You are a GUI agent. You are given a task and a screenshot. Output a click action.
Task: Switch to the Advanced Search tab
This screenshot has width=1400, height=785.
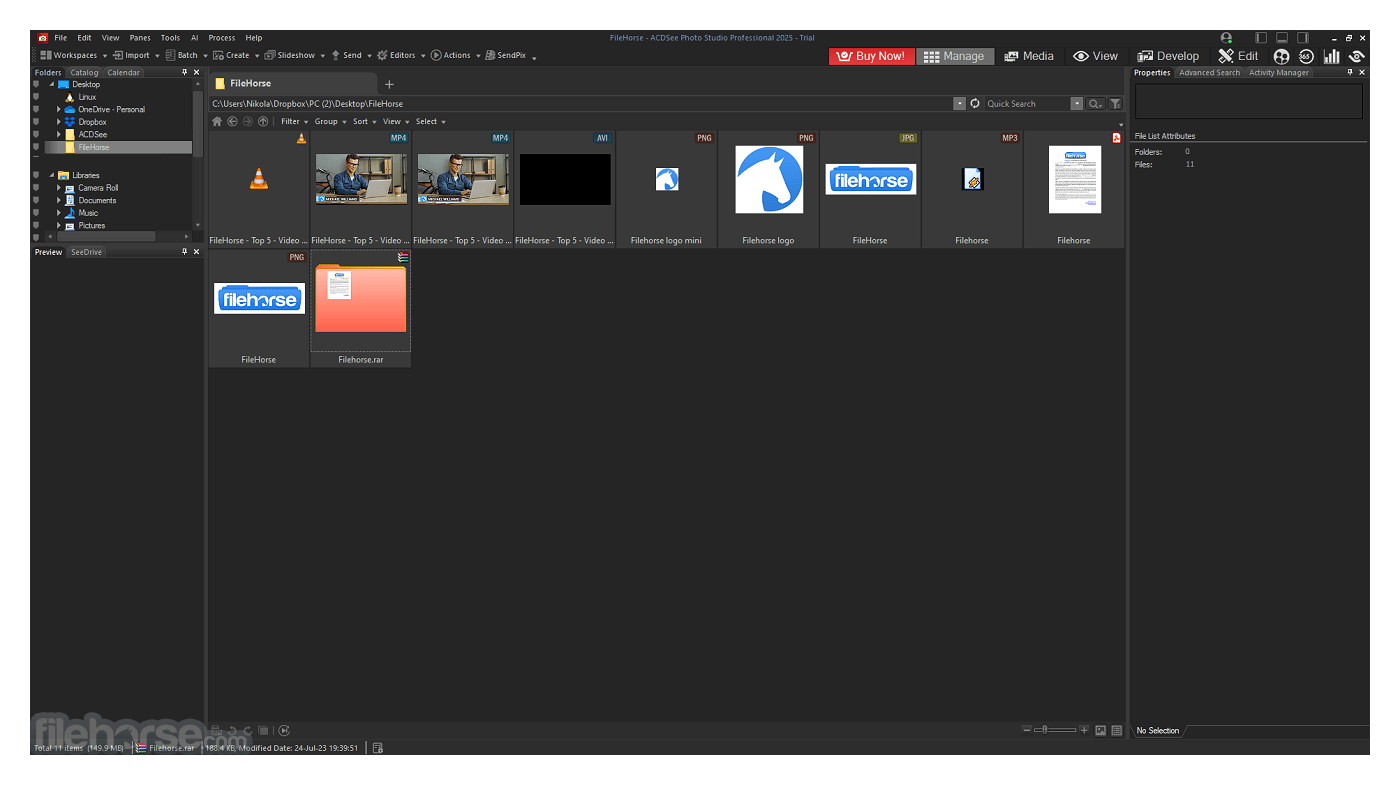(1209, 72)
